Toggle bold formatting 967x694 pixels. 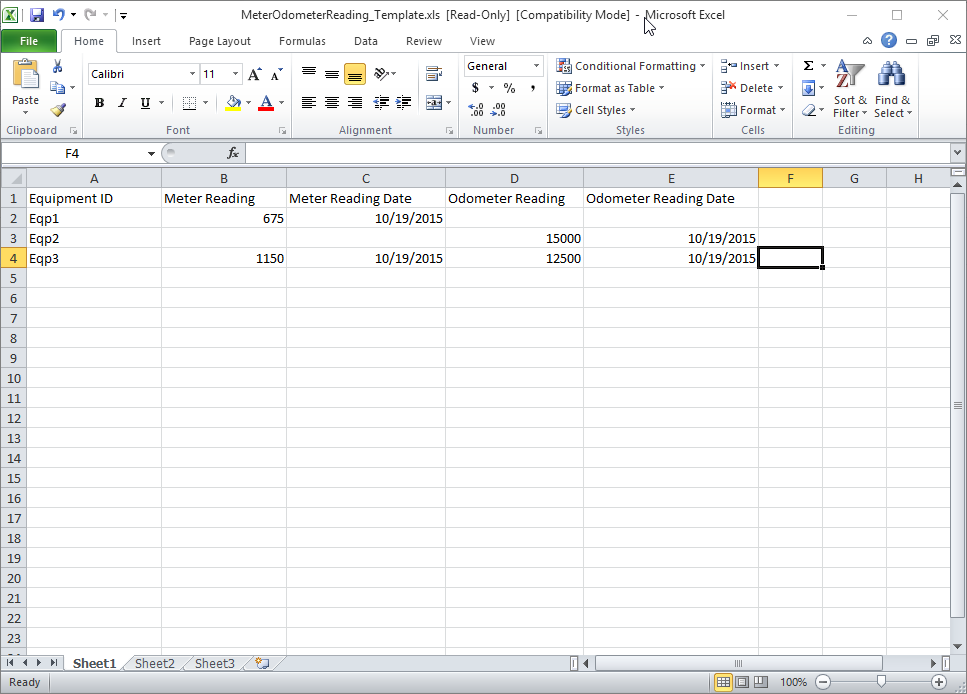coord(98,103)
